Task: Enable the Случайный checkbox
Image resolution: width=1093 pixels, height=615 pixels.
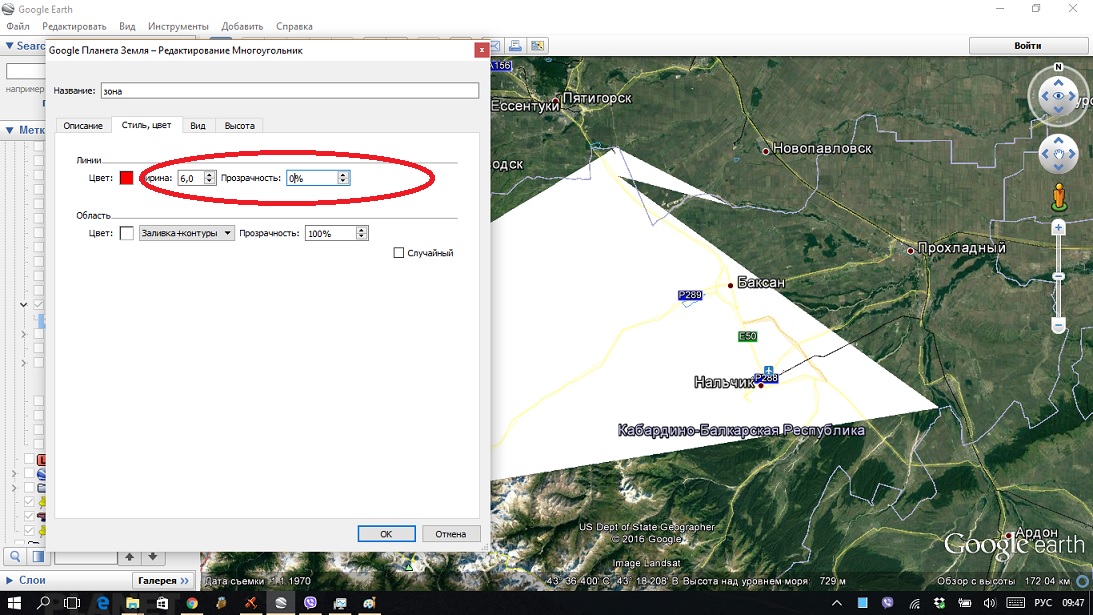Action: pos(399,253)
